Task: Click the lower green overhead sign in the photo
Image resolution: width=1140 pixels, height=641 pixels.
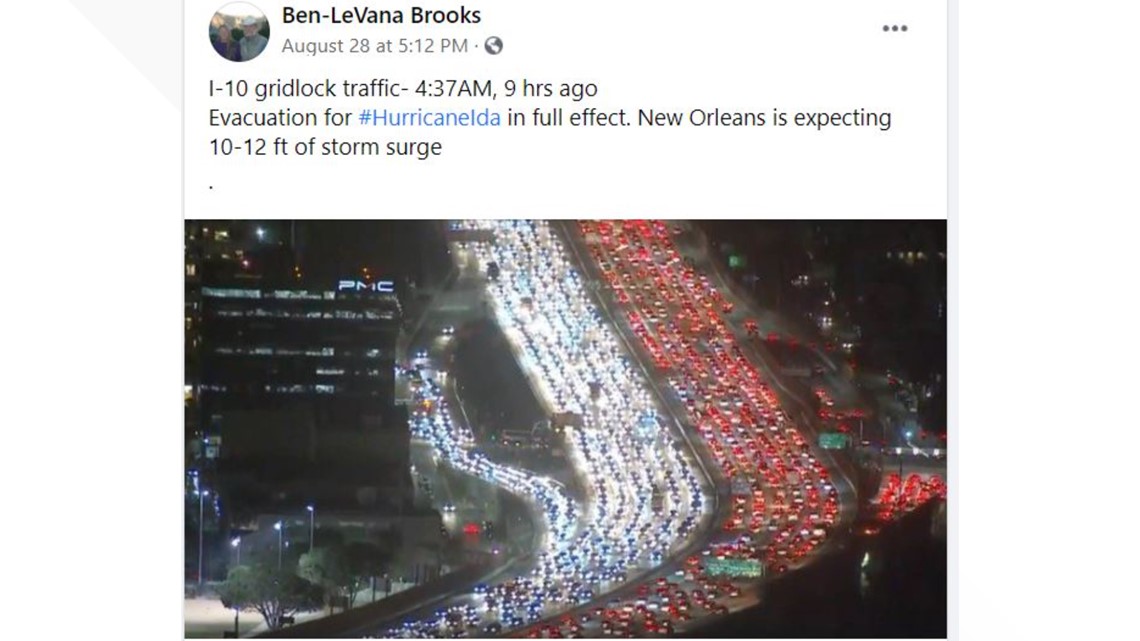Action: (732, 567)
